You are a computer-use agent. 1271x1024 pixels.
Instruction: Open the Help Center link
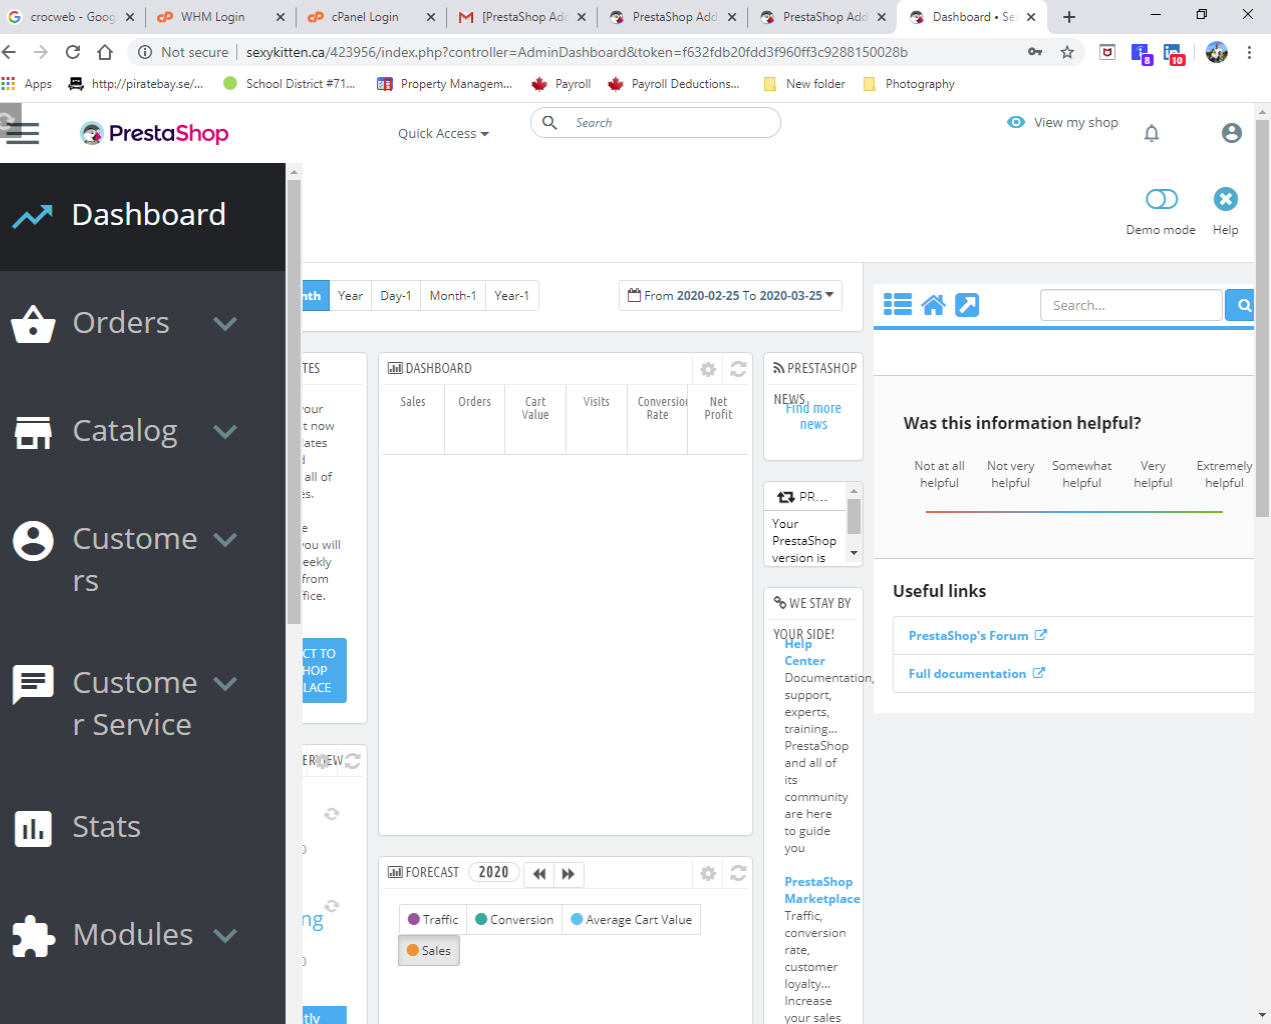tap(804, 652)
